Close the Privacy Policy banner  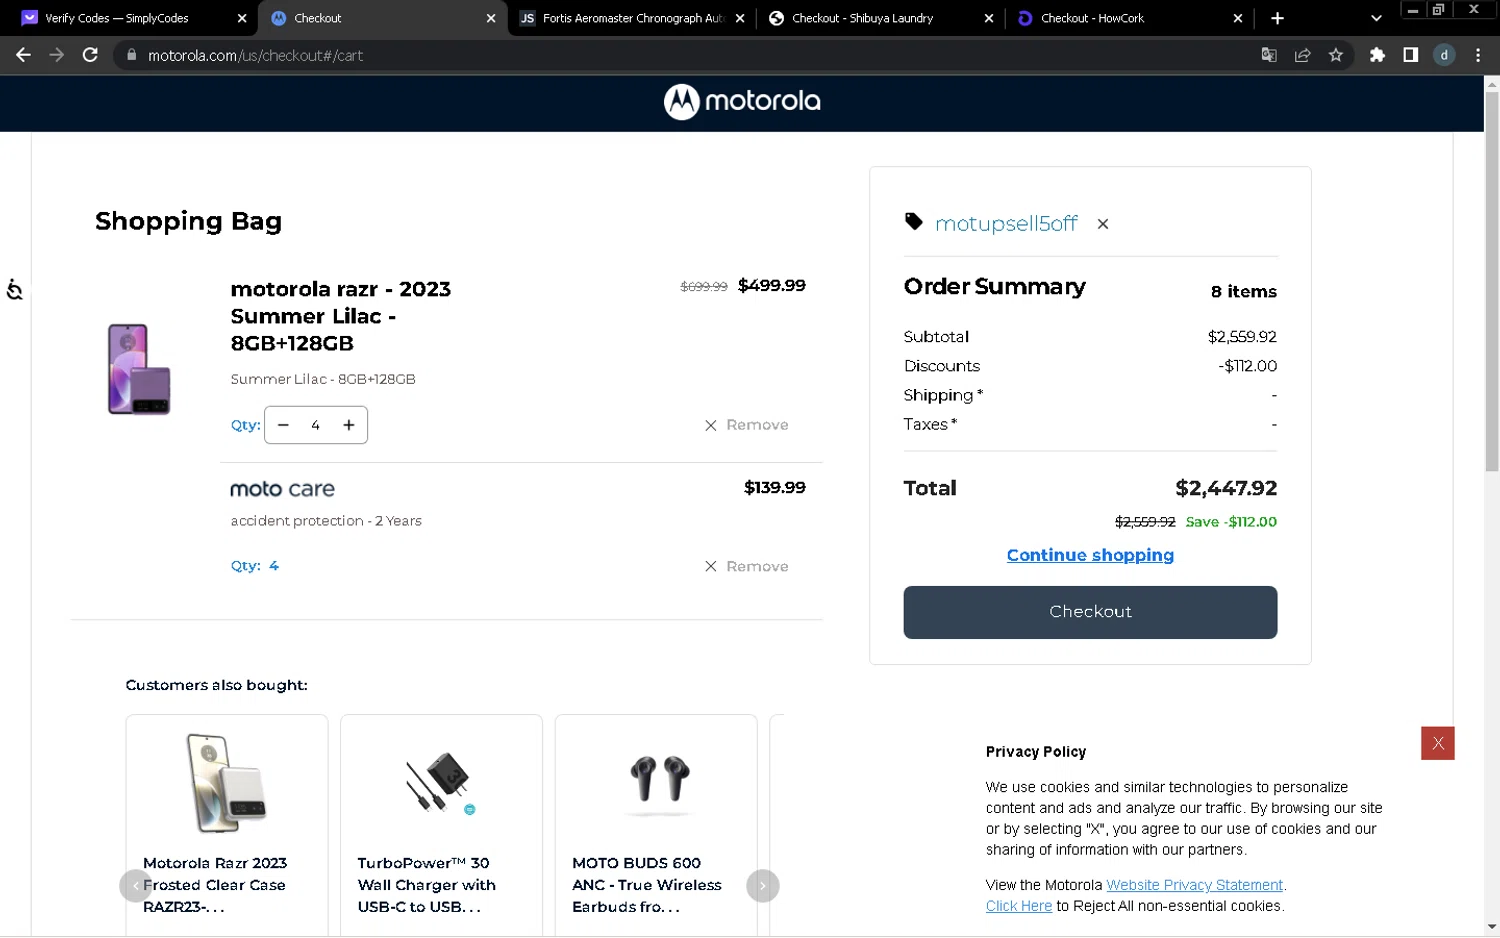1437,743
